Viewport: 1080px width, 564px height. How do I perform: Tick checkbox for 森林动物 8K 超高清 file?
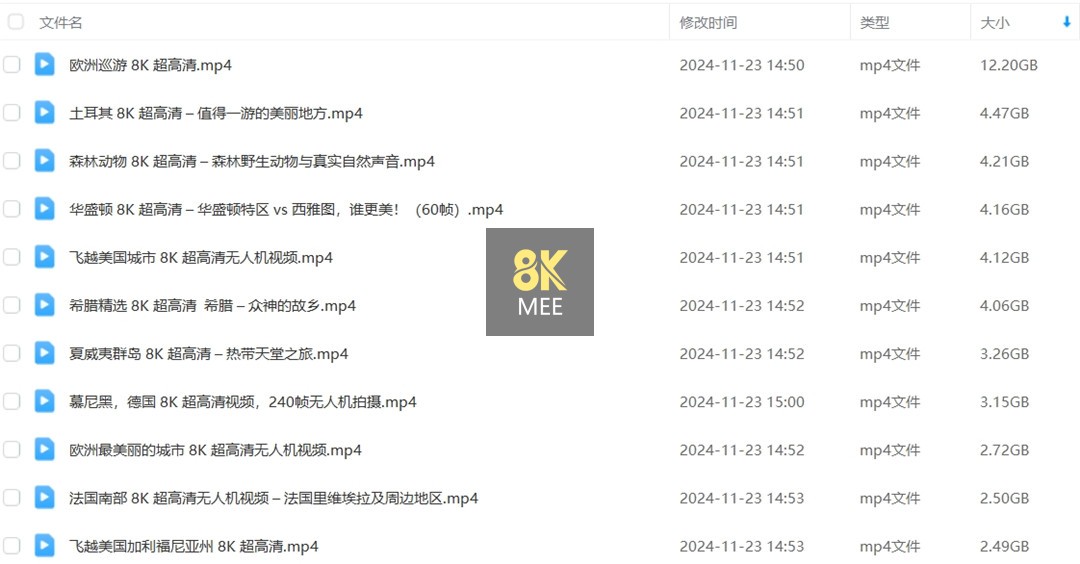12,161
